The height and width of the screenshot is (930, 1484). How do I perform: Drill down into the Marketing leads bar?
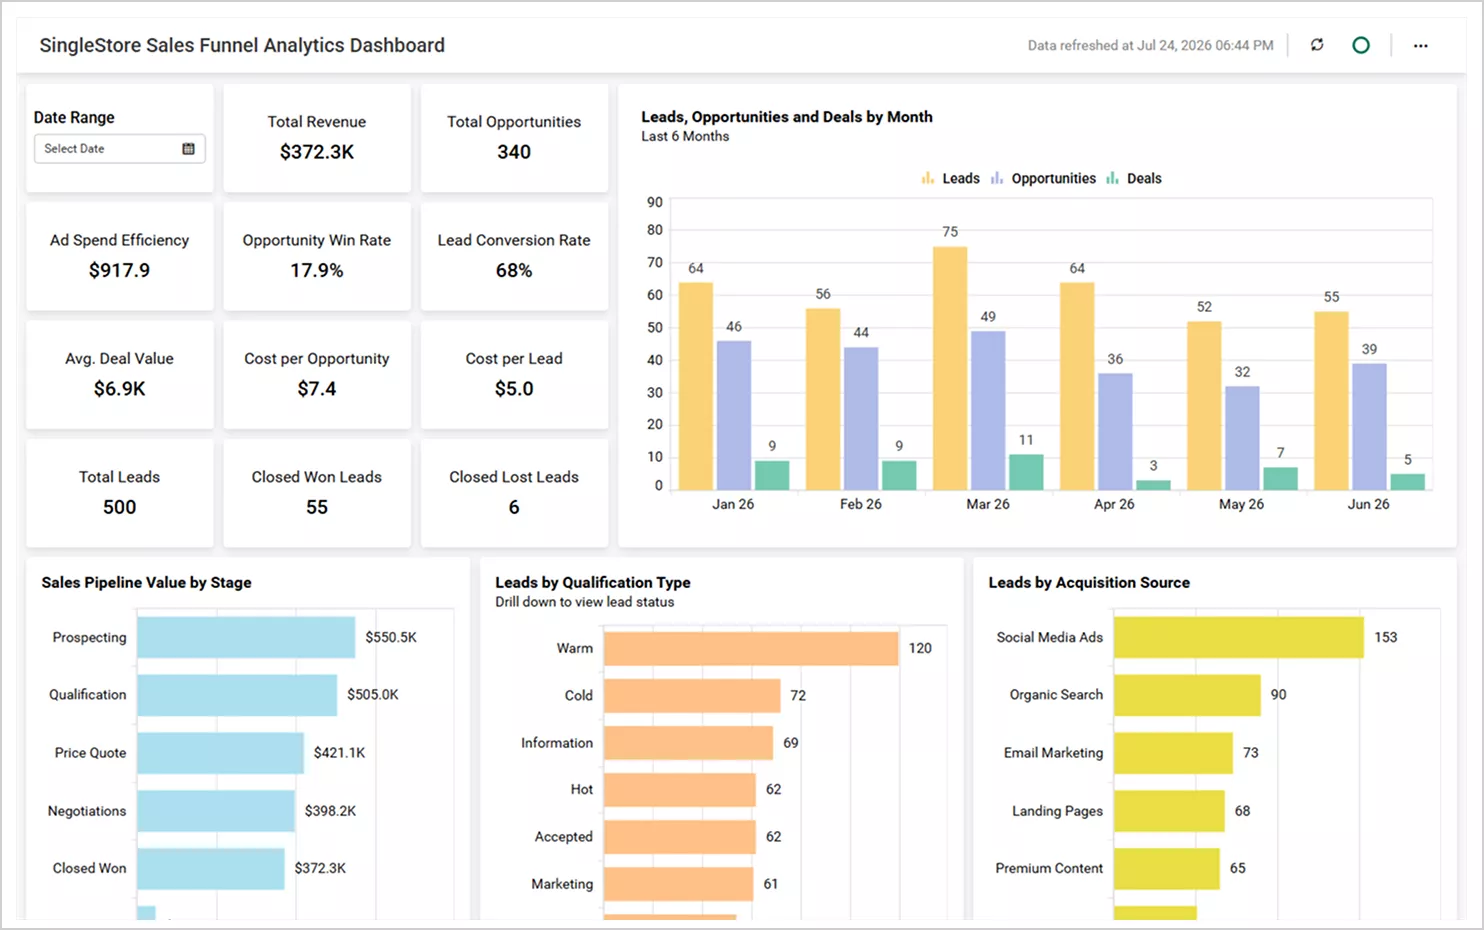(678, 884)
